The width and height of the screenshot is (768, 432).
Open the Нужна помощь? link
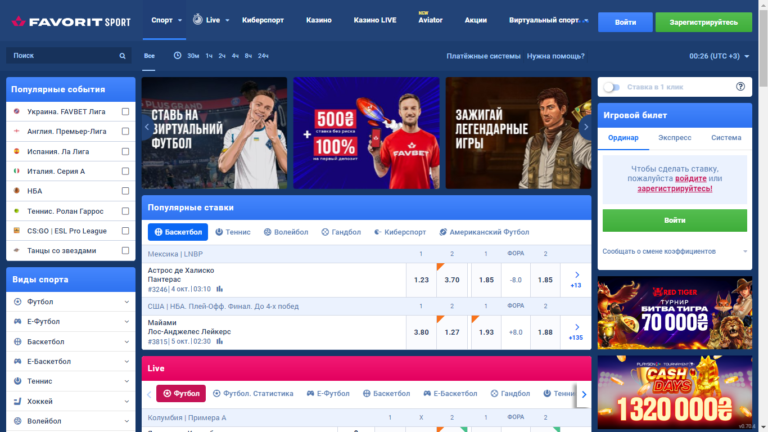(555, 56)
